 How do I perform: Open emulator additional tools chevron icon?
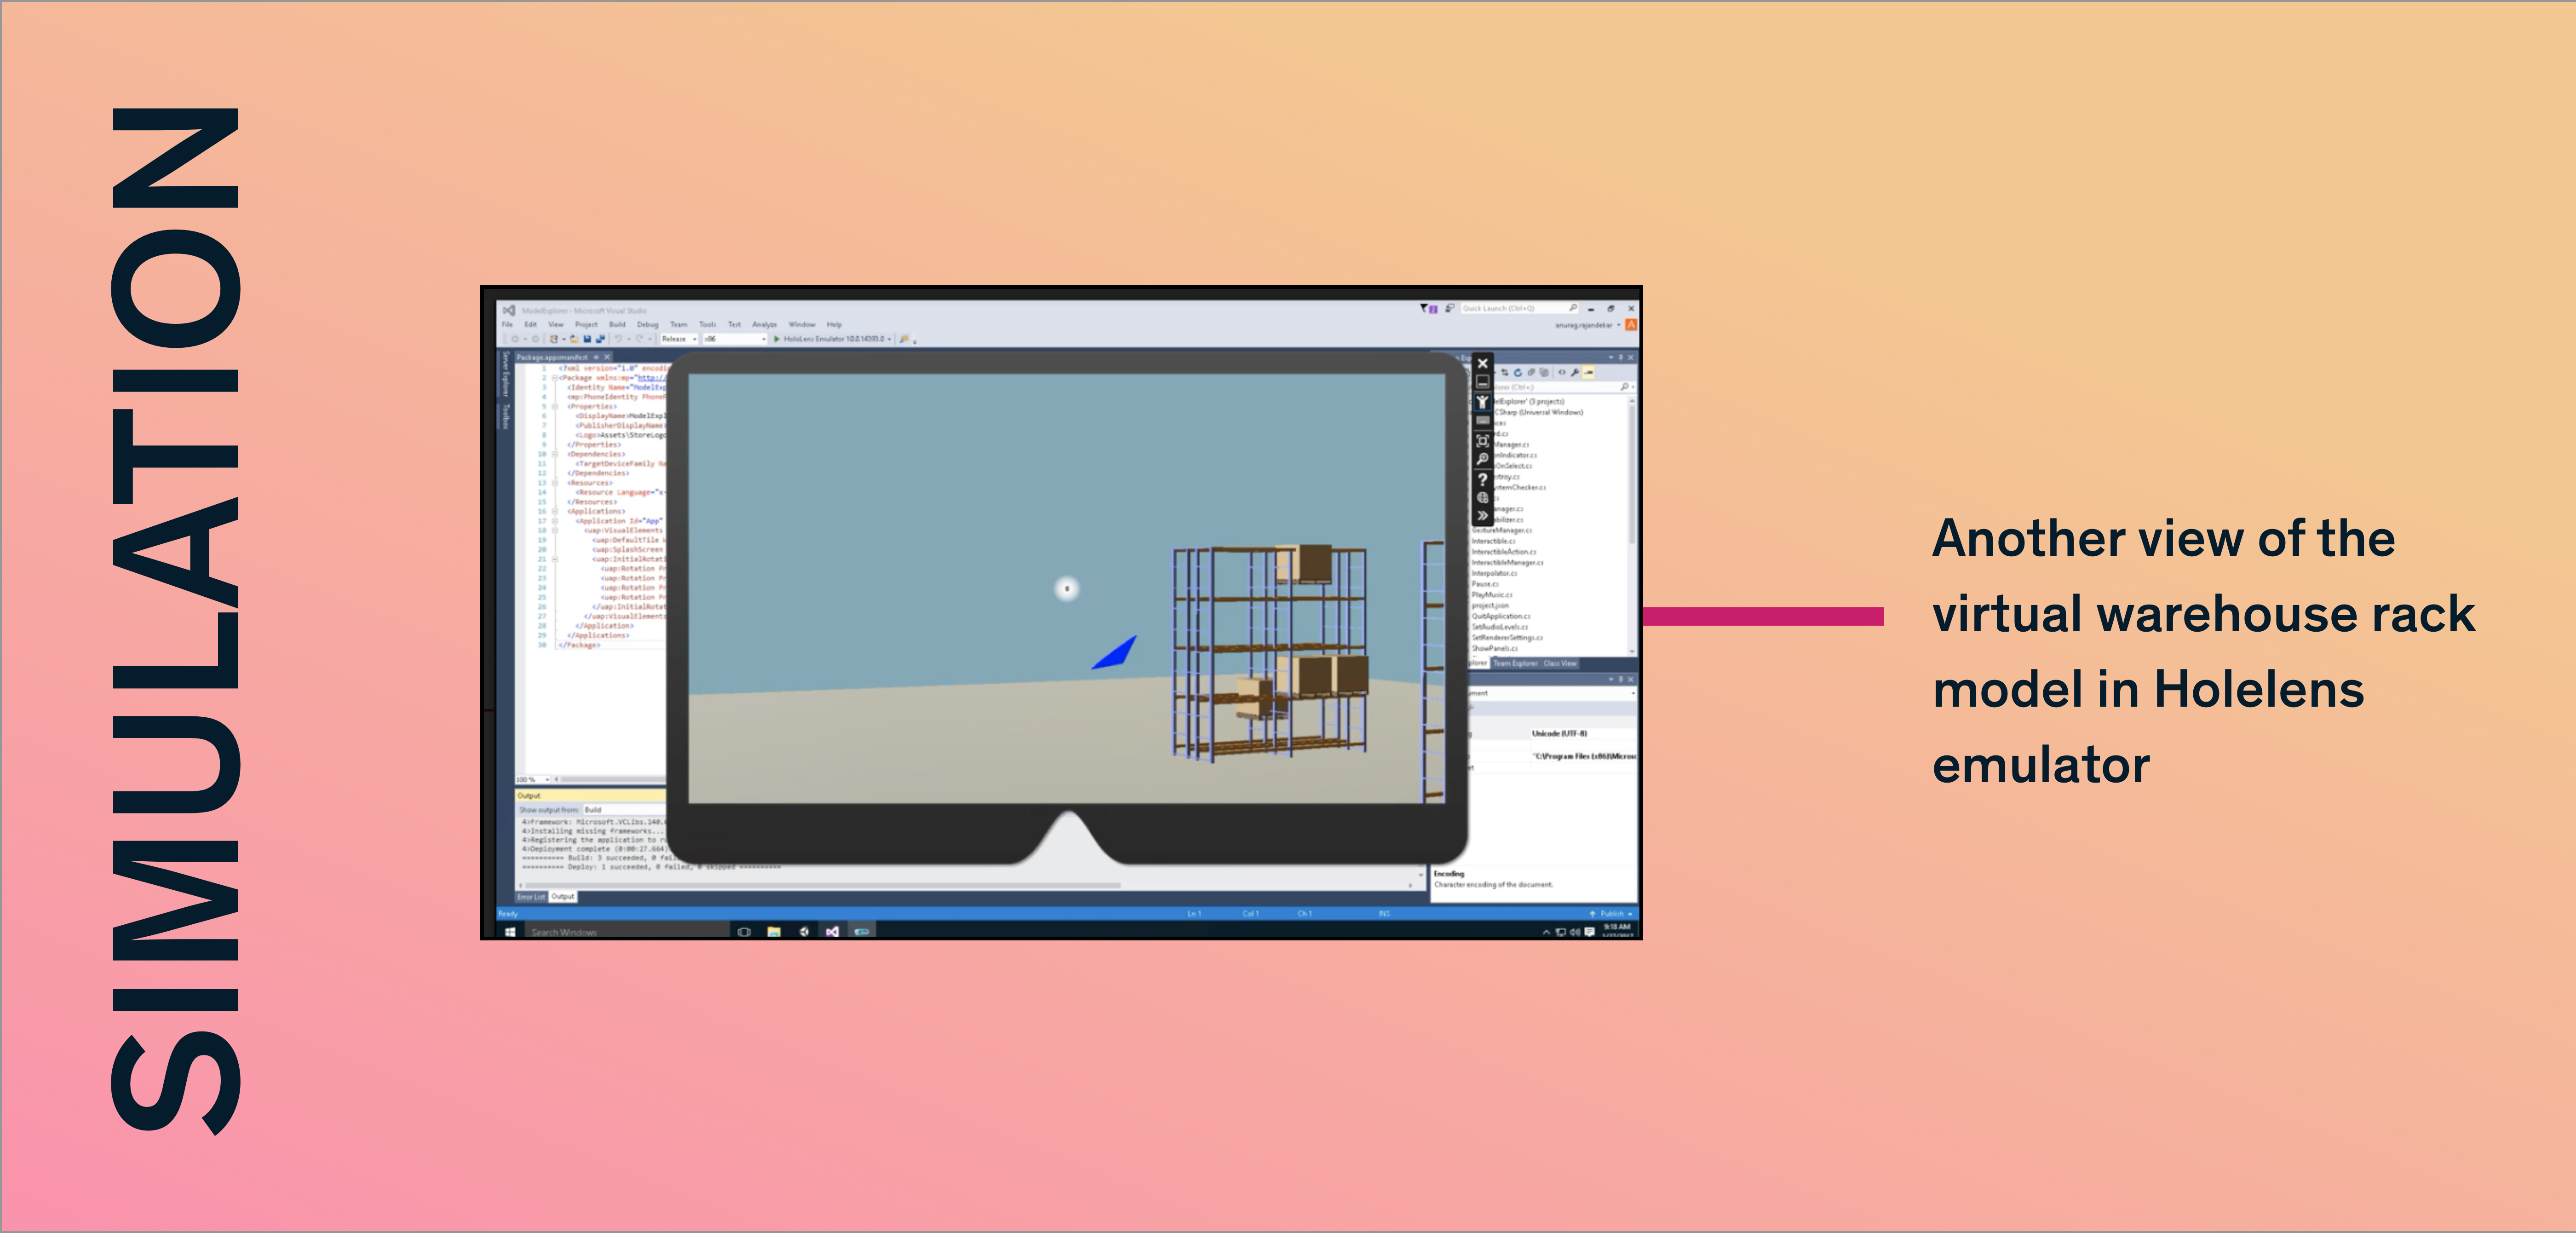[x=1483, y=516]
